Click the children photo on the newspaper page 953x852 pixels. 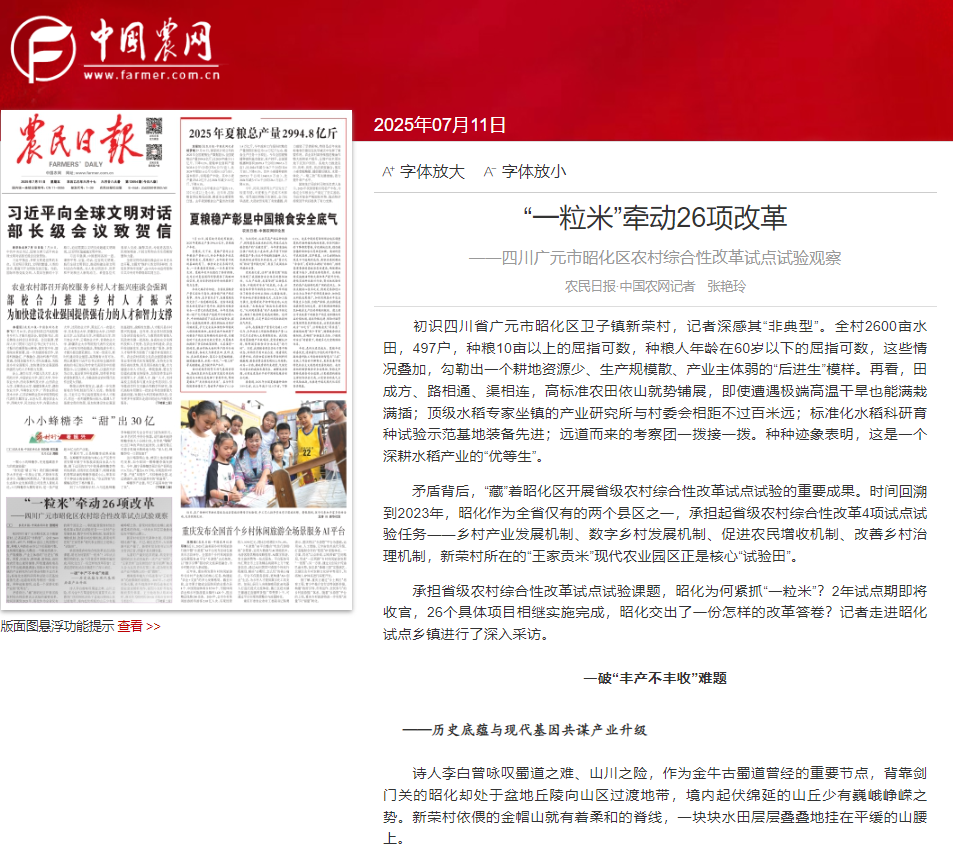pyautogui.click(x=264, y=452)
